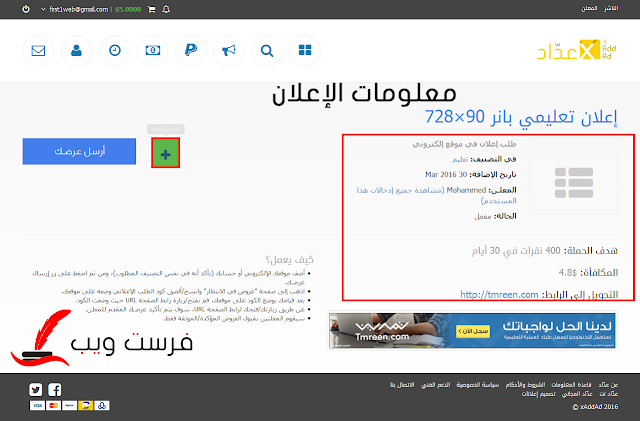This screenshot has height=421, width=640.
Task: Click the blue أرسل عرضك button
Action: coord(79,151)
